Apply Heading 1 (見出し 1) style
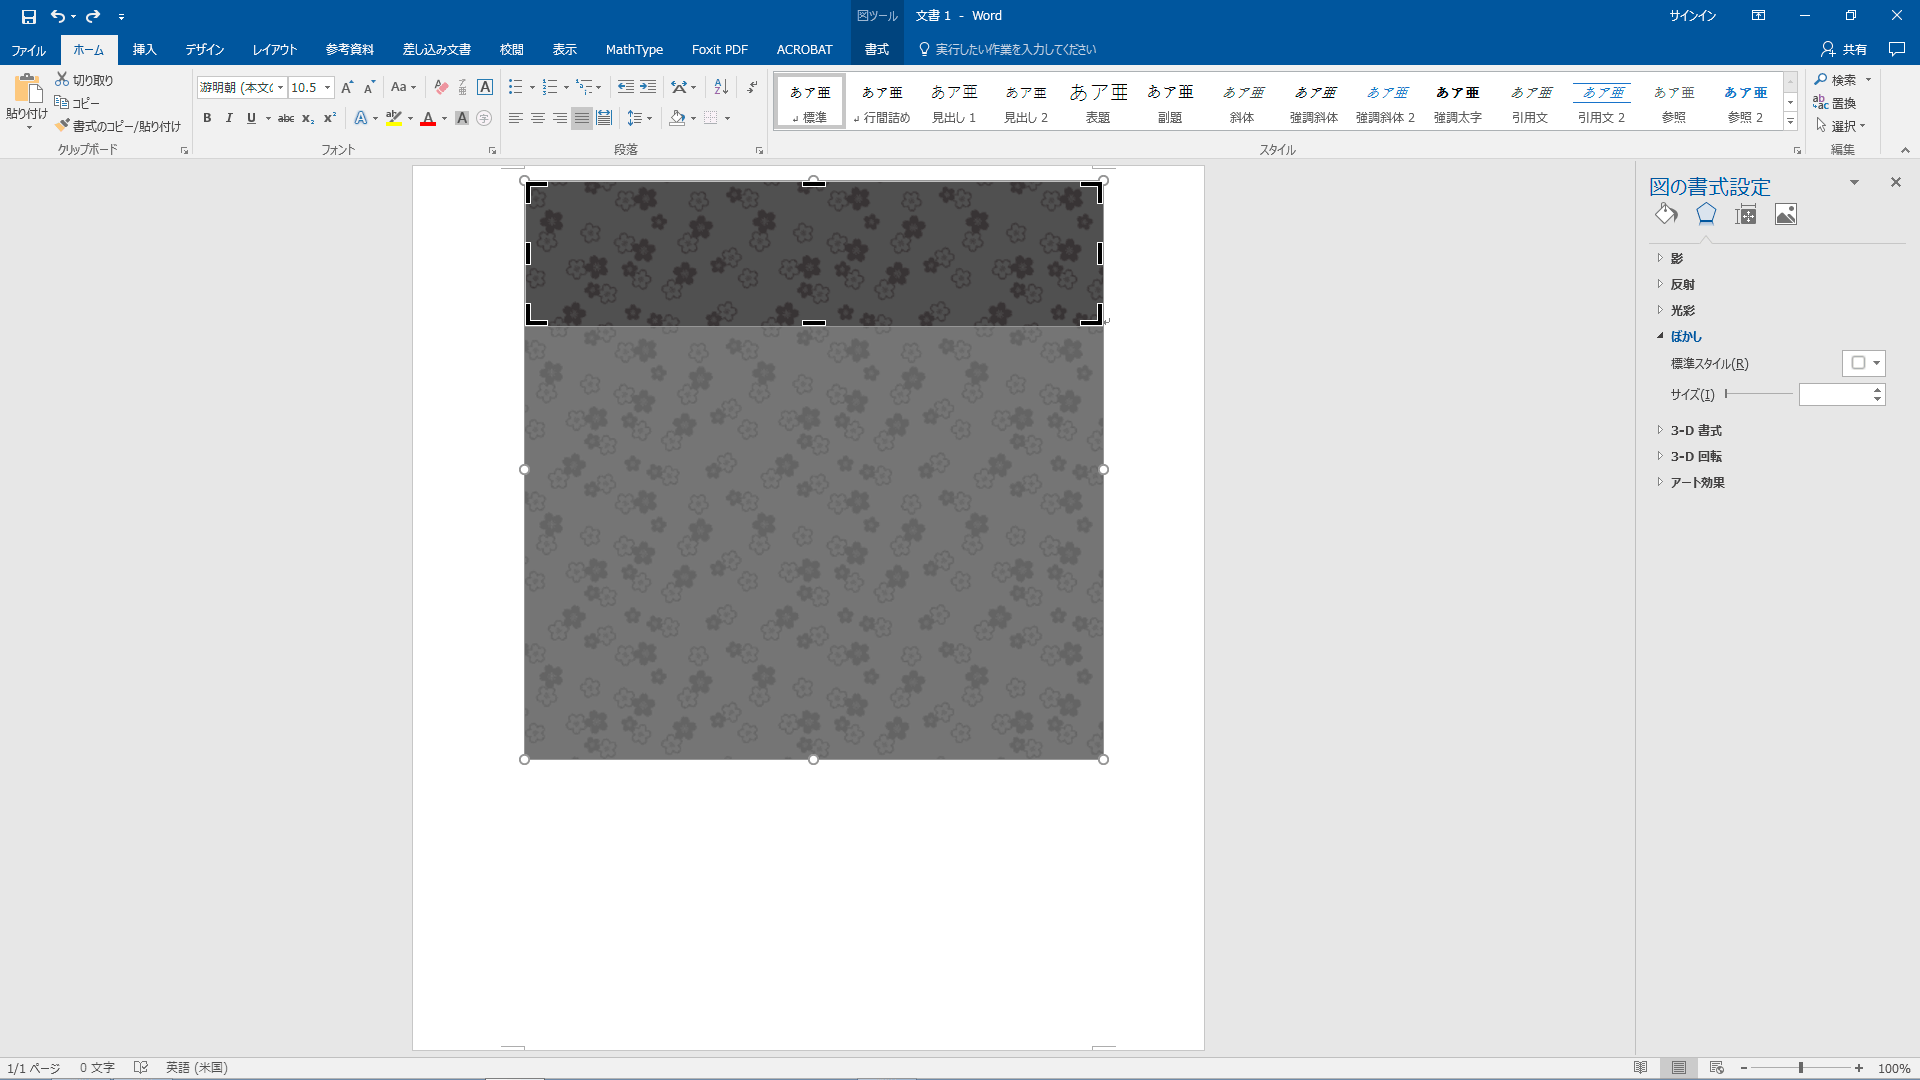Screen dimensions: 1920x1080 pos(954,101)
